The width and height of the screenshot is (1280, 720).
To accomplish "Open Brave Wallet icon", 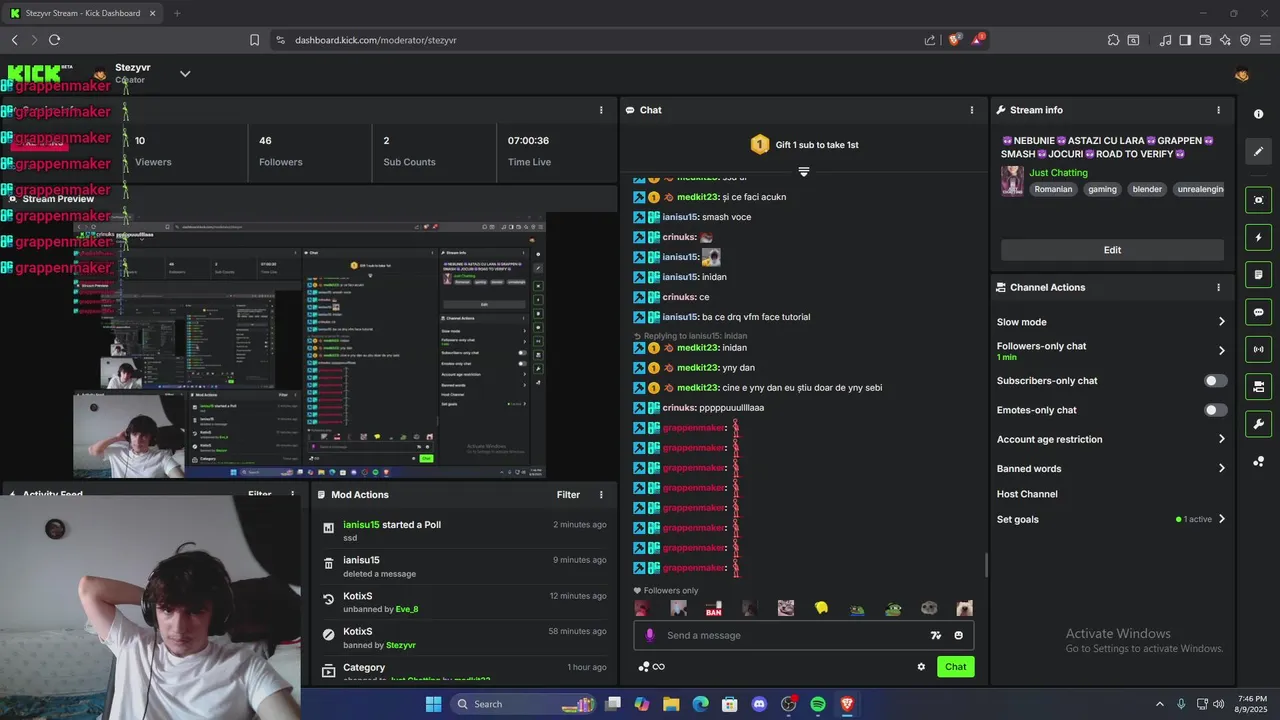I will point(1205,40).
